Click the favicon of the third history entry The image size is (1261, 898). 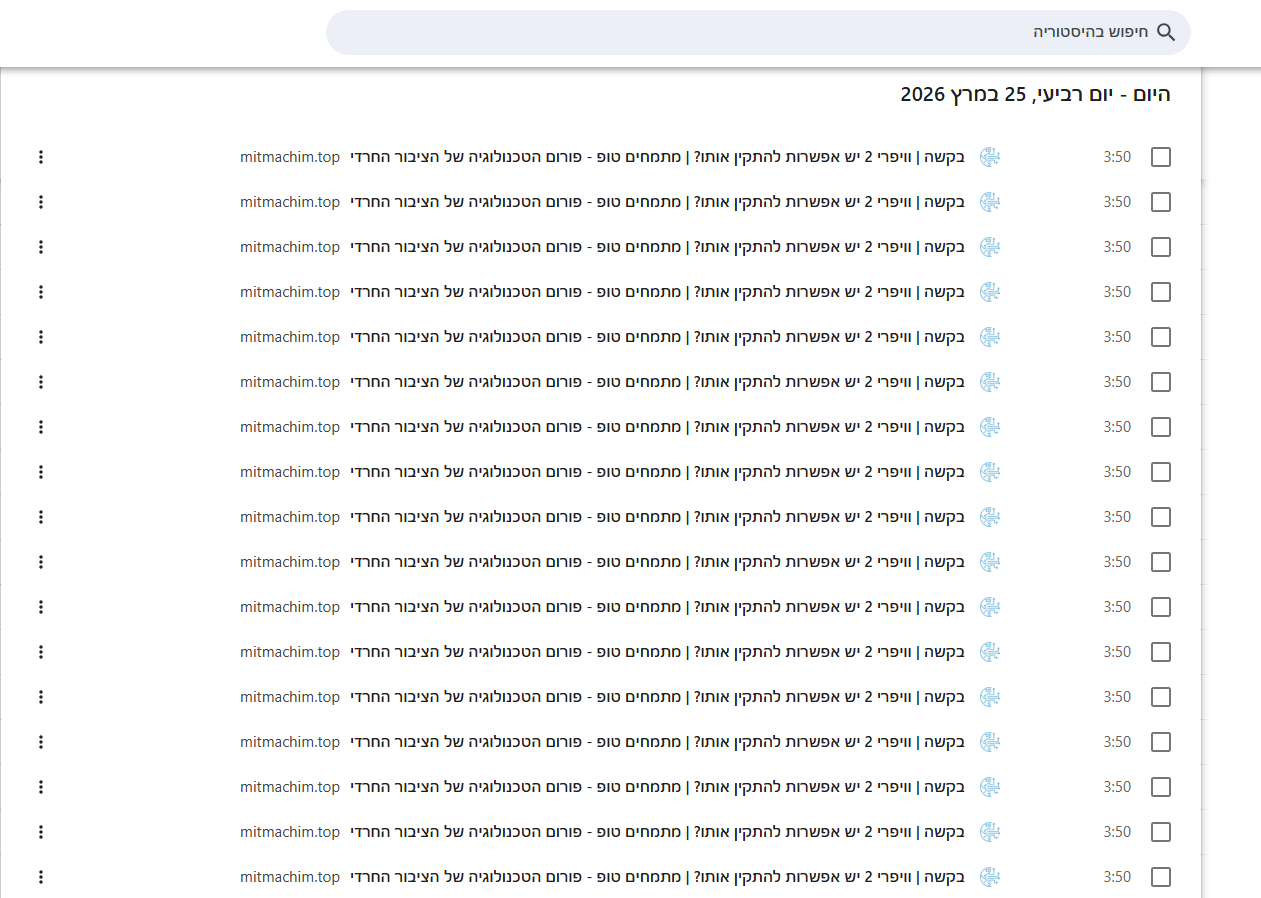click(x=990, y=247)
